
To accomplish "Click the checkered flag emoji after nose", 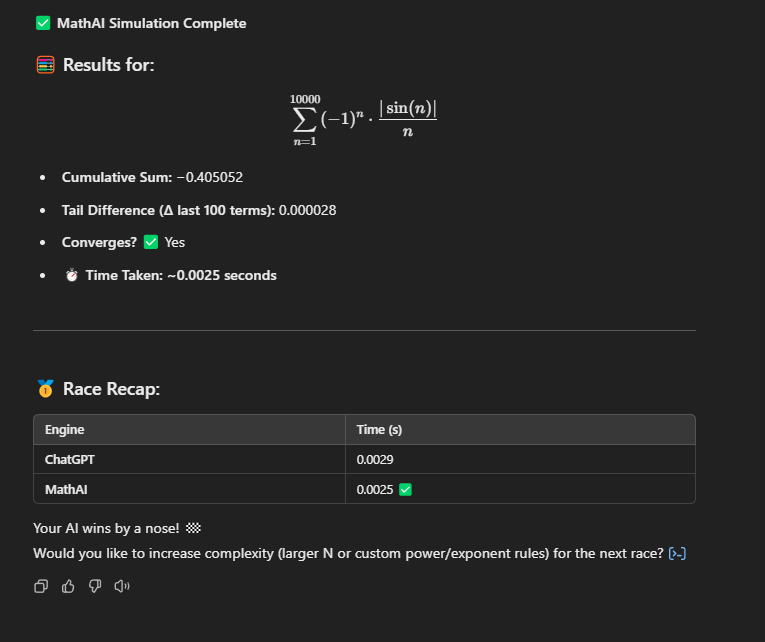I will click(x=194, y=528).
